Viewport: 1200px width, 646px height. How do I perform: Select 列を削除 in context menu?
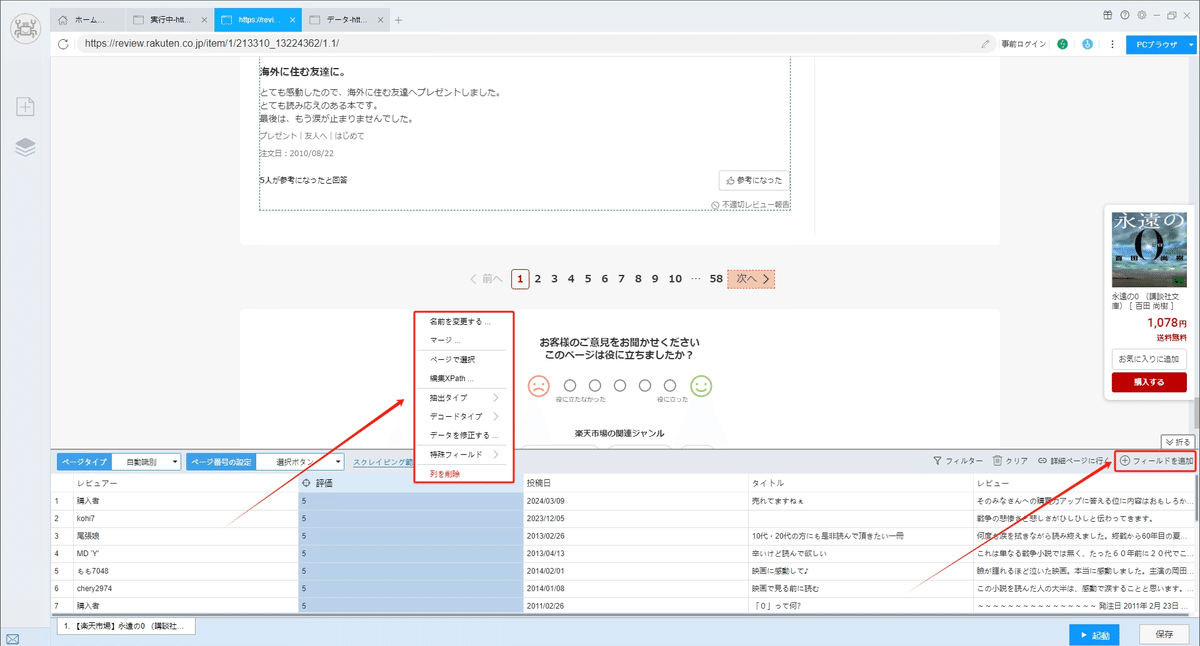tap(464, 473)
